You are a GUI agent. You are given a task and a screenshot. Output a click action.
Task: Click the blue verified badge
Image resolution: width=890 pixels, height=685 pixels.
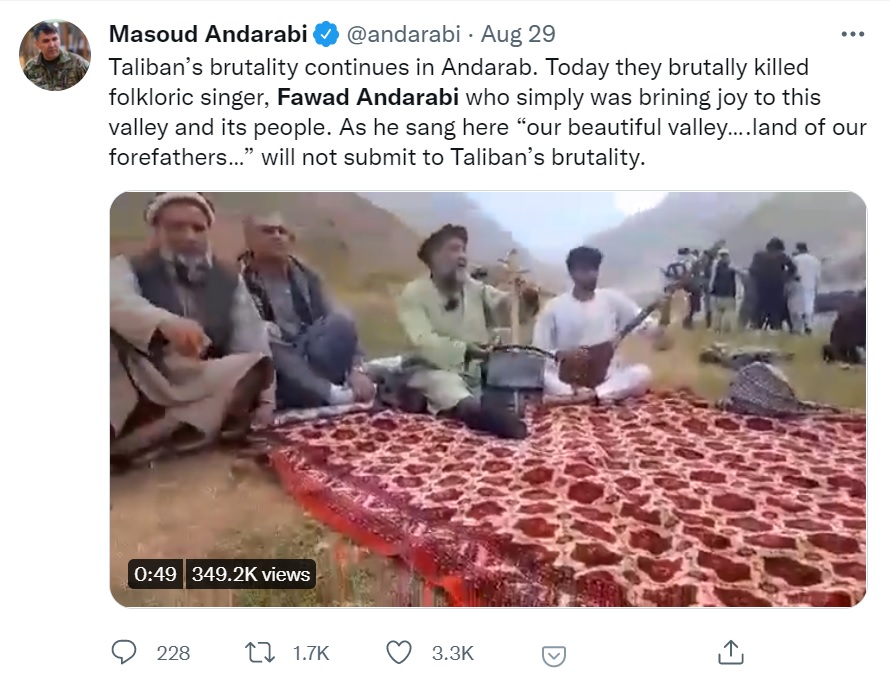[x=326, y=35]
